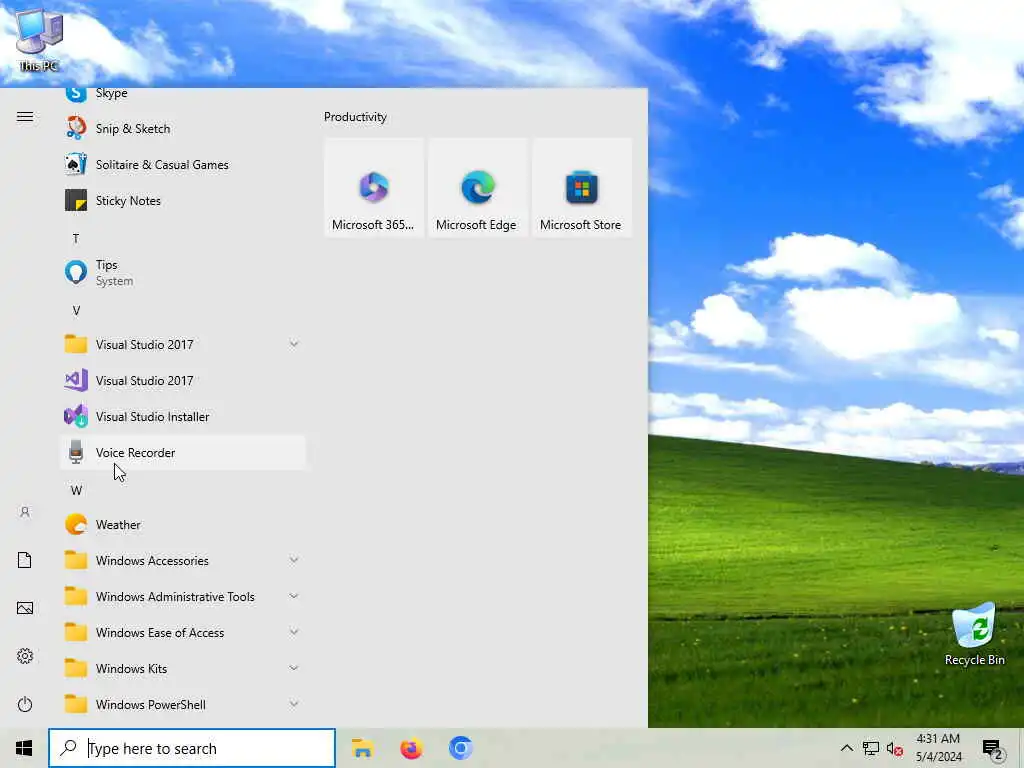This screenshot has width=1024, height=768.
Task: Open muted volume tray icon
Action: click(895, 748)
